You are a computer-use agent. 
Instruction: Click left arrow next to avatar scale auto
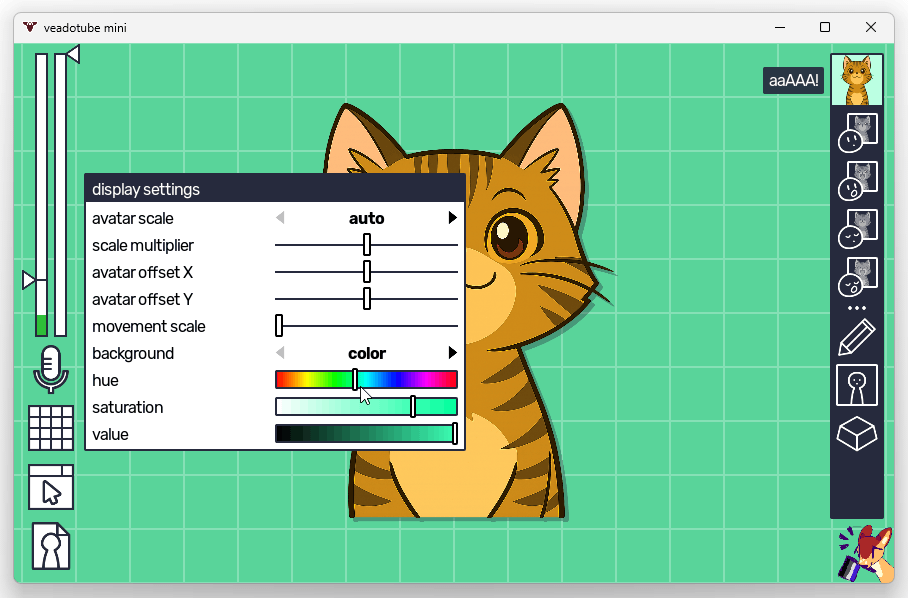[x=280, y=218]
